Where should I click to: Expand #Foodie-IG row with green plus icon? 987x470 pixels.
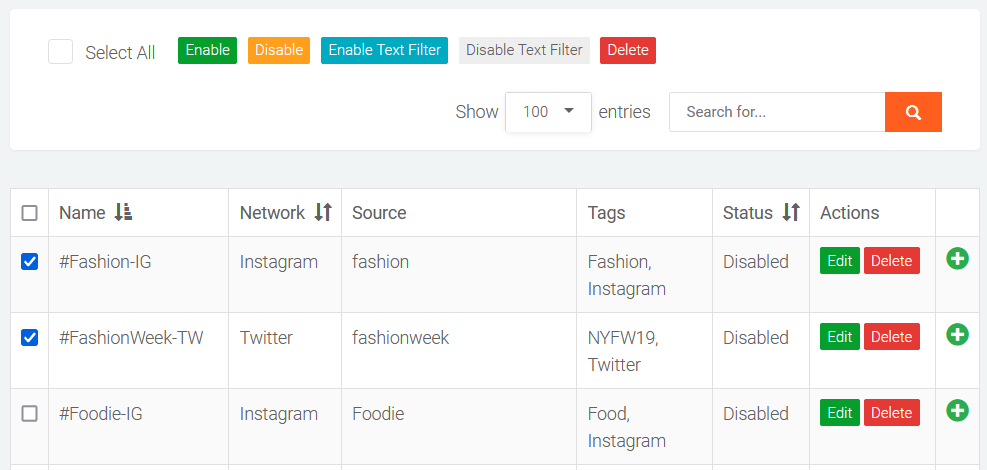(957, 411)
